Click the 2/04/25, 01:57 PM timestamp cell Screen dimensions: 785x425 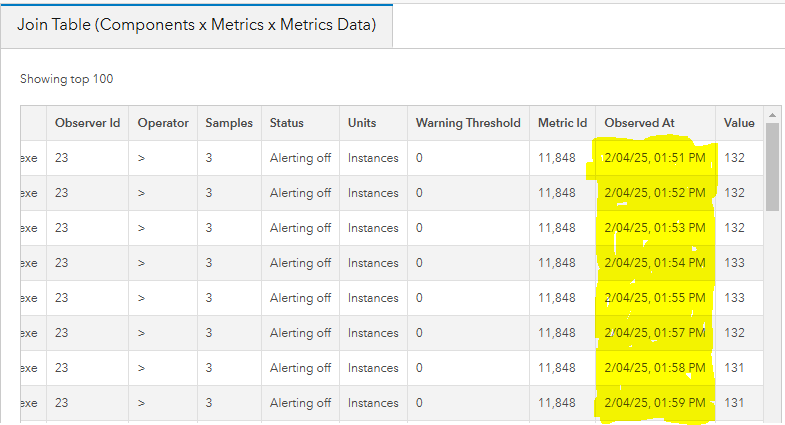(655, 333)
